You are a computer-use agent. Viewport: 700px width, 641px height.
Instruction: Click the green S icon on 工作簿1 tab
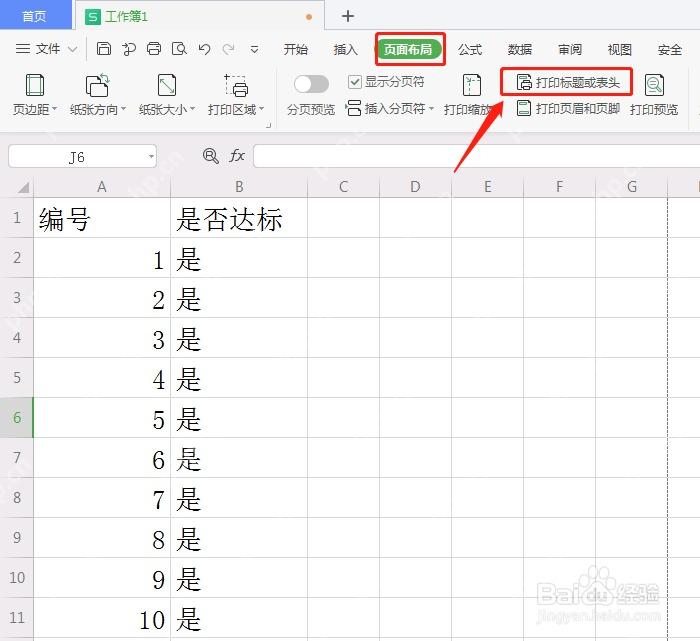tap(93, 17)
